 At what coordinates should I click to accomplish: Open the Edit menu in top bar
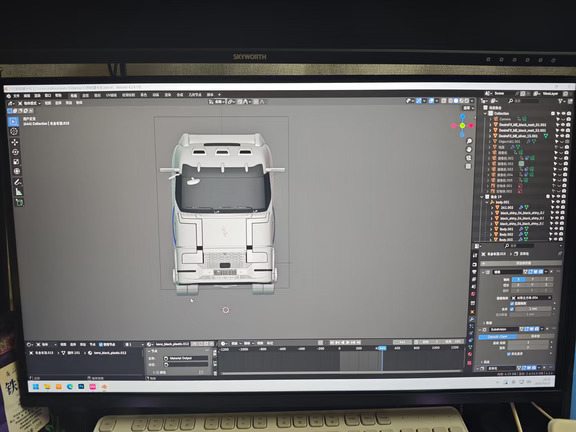tap(27, 96)
